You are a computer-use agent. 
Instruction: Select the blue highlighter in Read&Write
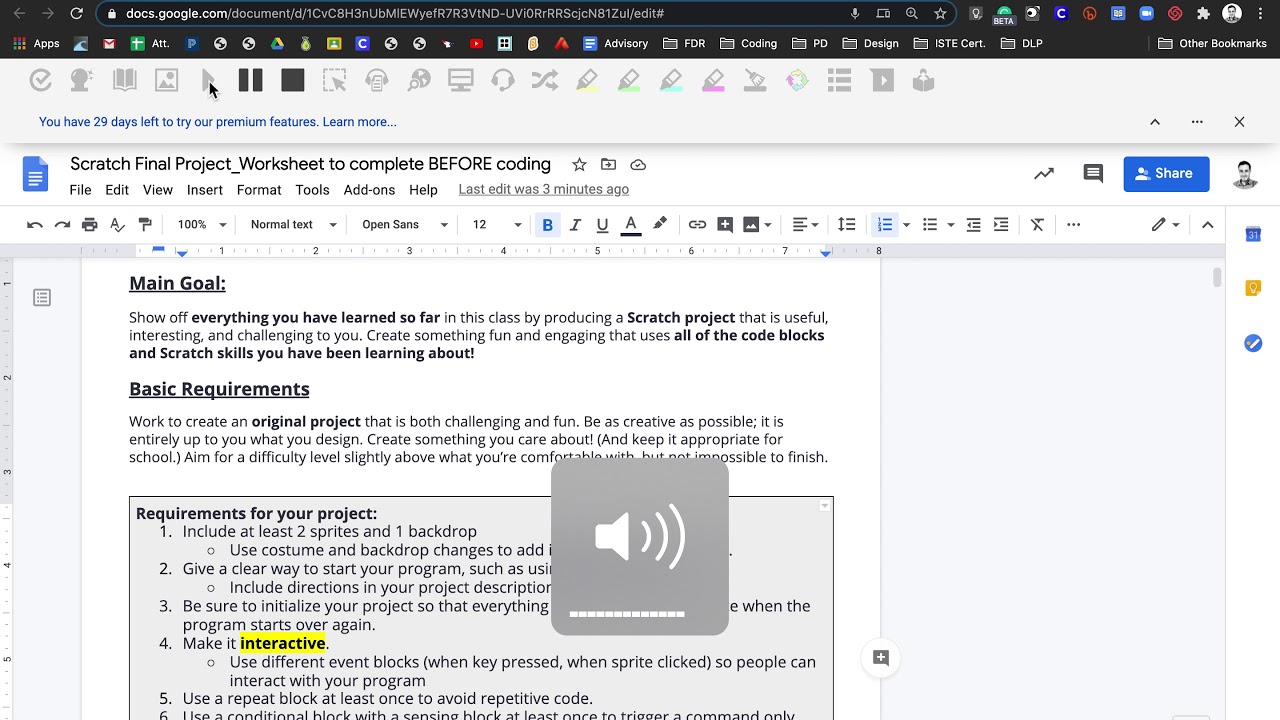[671, 81]
